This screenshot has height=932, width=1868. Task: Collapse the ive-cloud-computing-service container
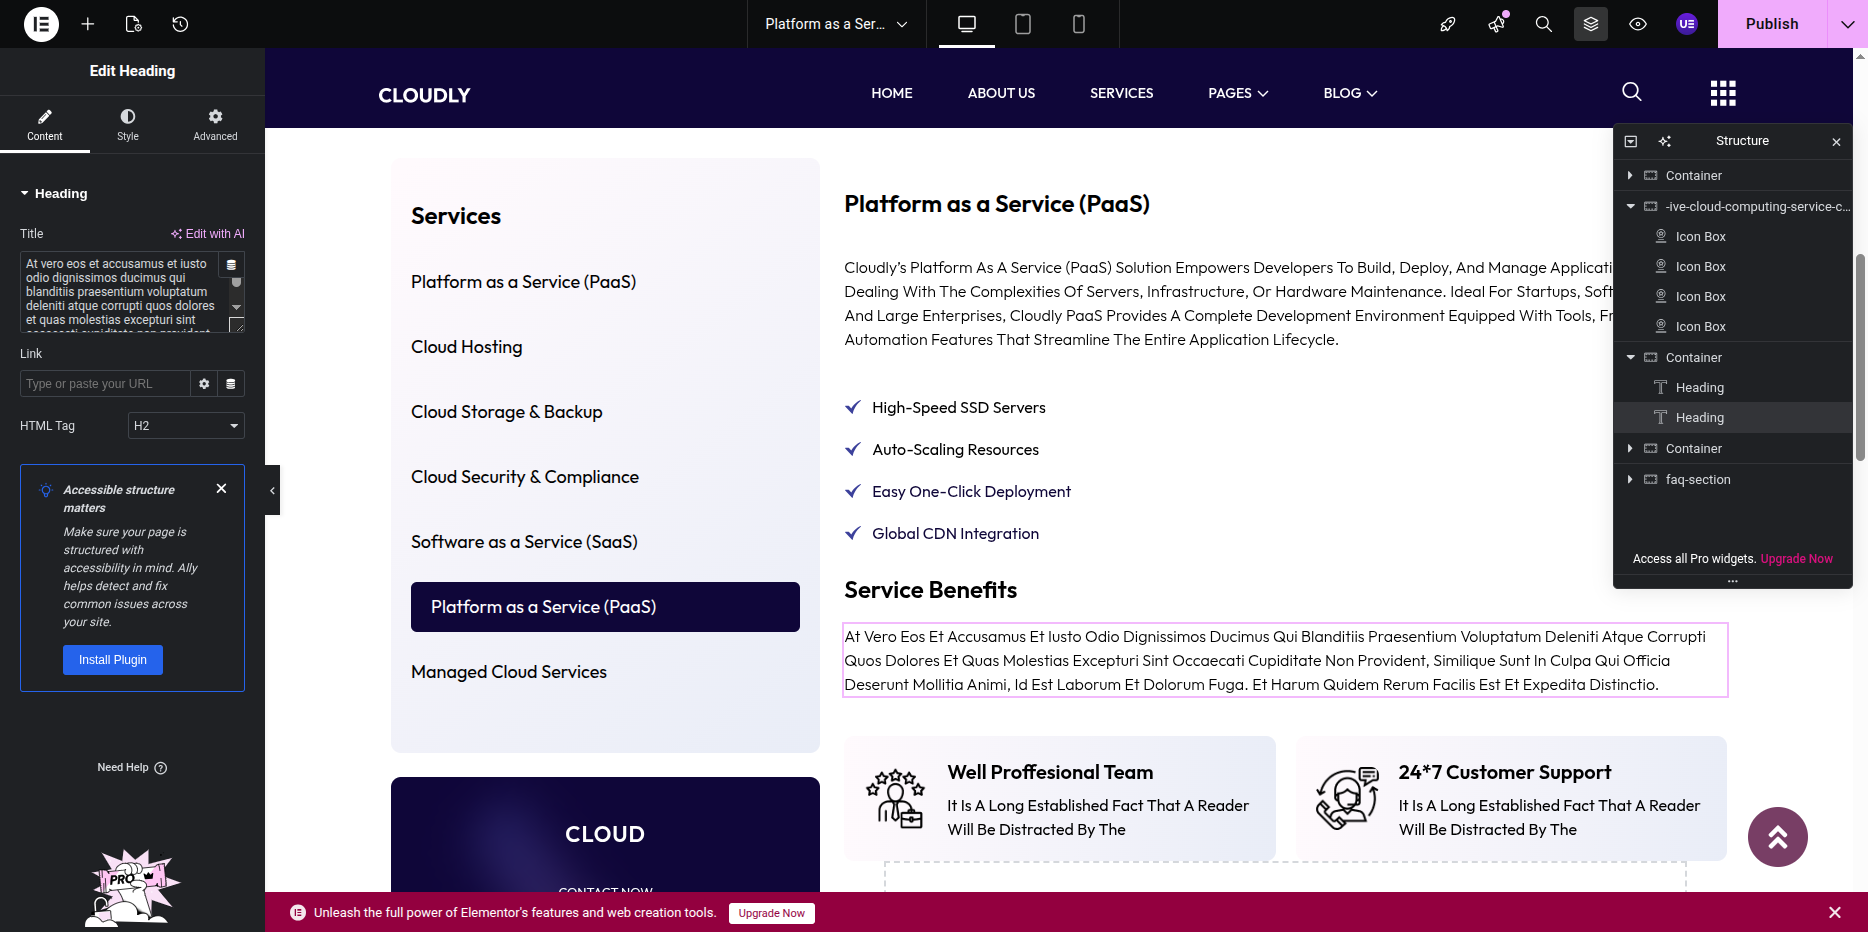tap(1630, 206)
